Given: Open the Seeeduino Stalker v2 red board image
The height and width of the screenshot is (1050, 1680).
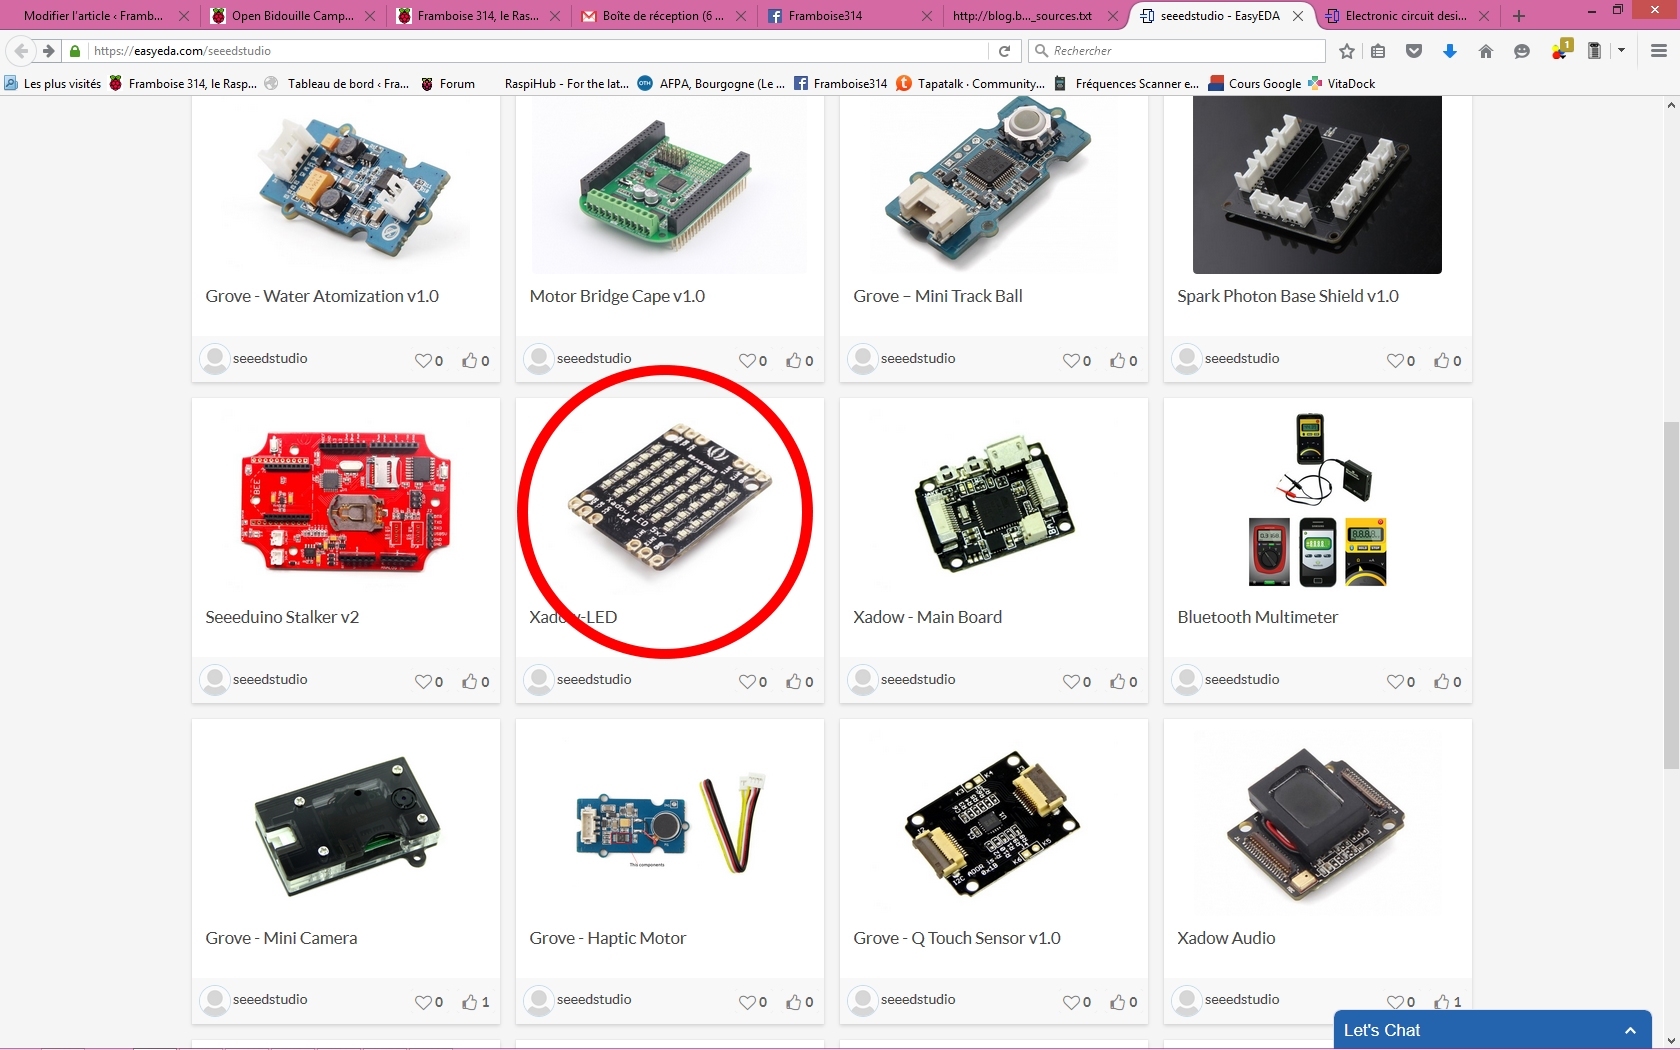Looking at the screenshot, I should click(346, 503).
